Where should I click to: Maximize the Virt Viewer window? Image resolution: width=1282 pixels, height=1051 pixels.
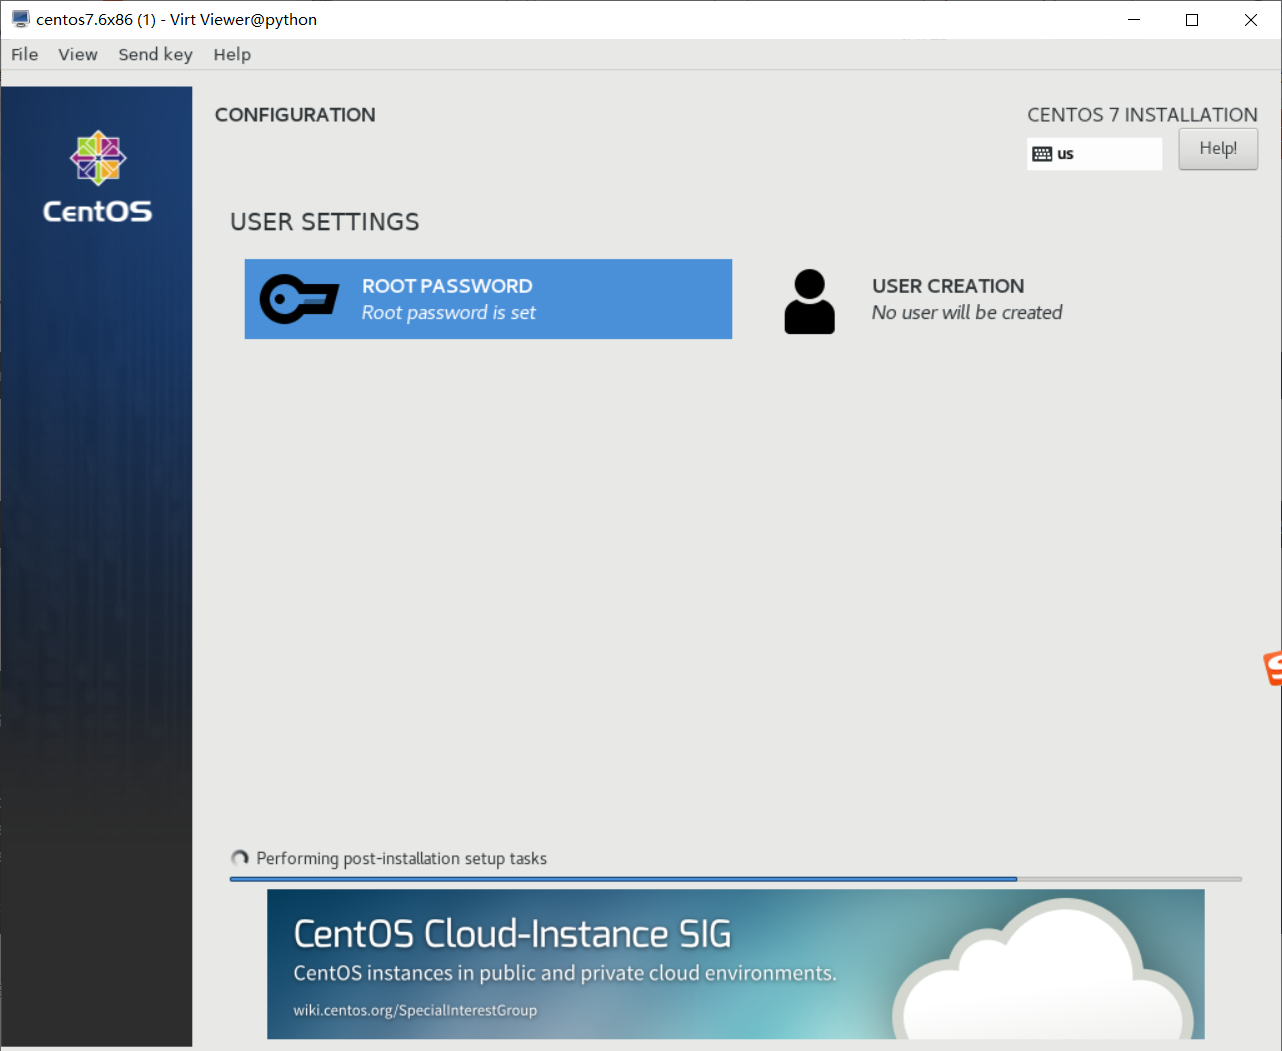(1192, 20)
